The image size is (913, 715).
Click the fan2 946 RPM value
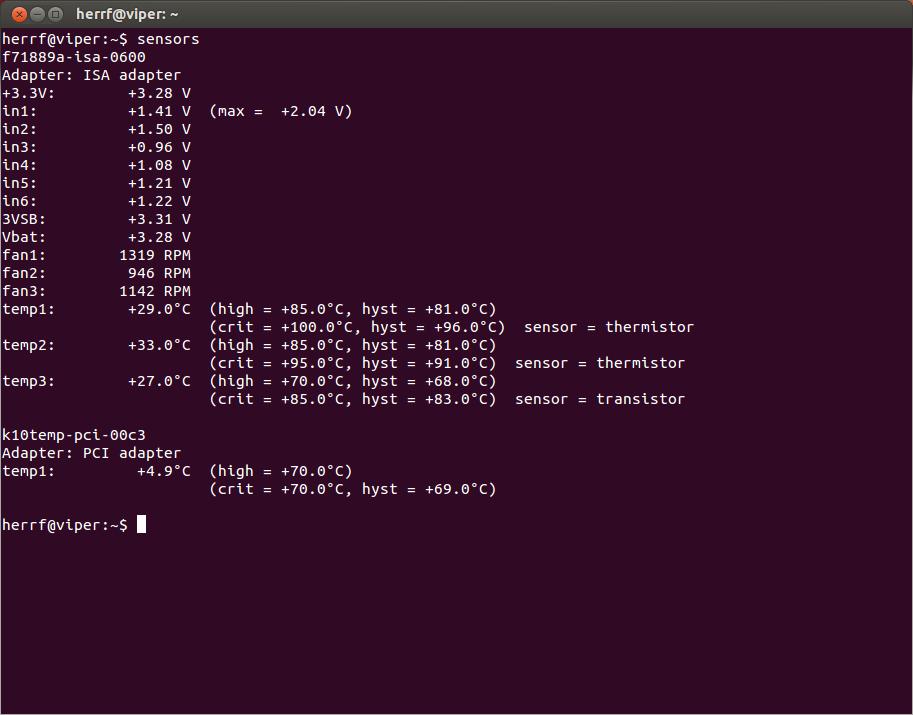159,273
